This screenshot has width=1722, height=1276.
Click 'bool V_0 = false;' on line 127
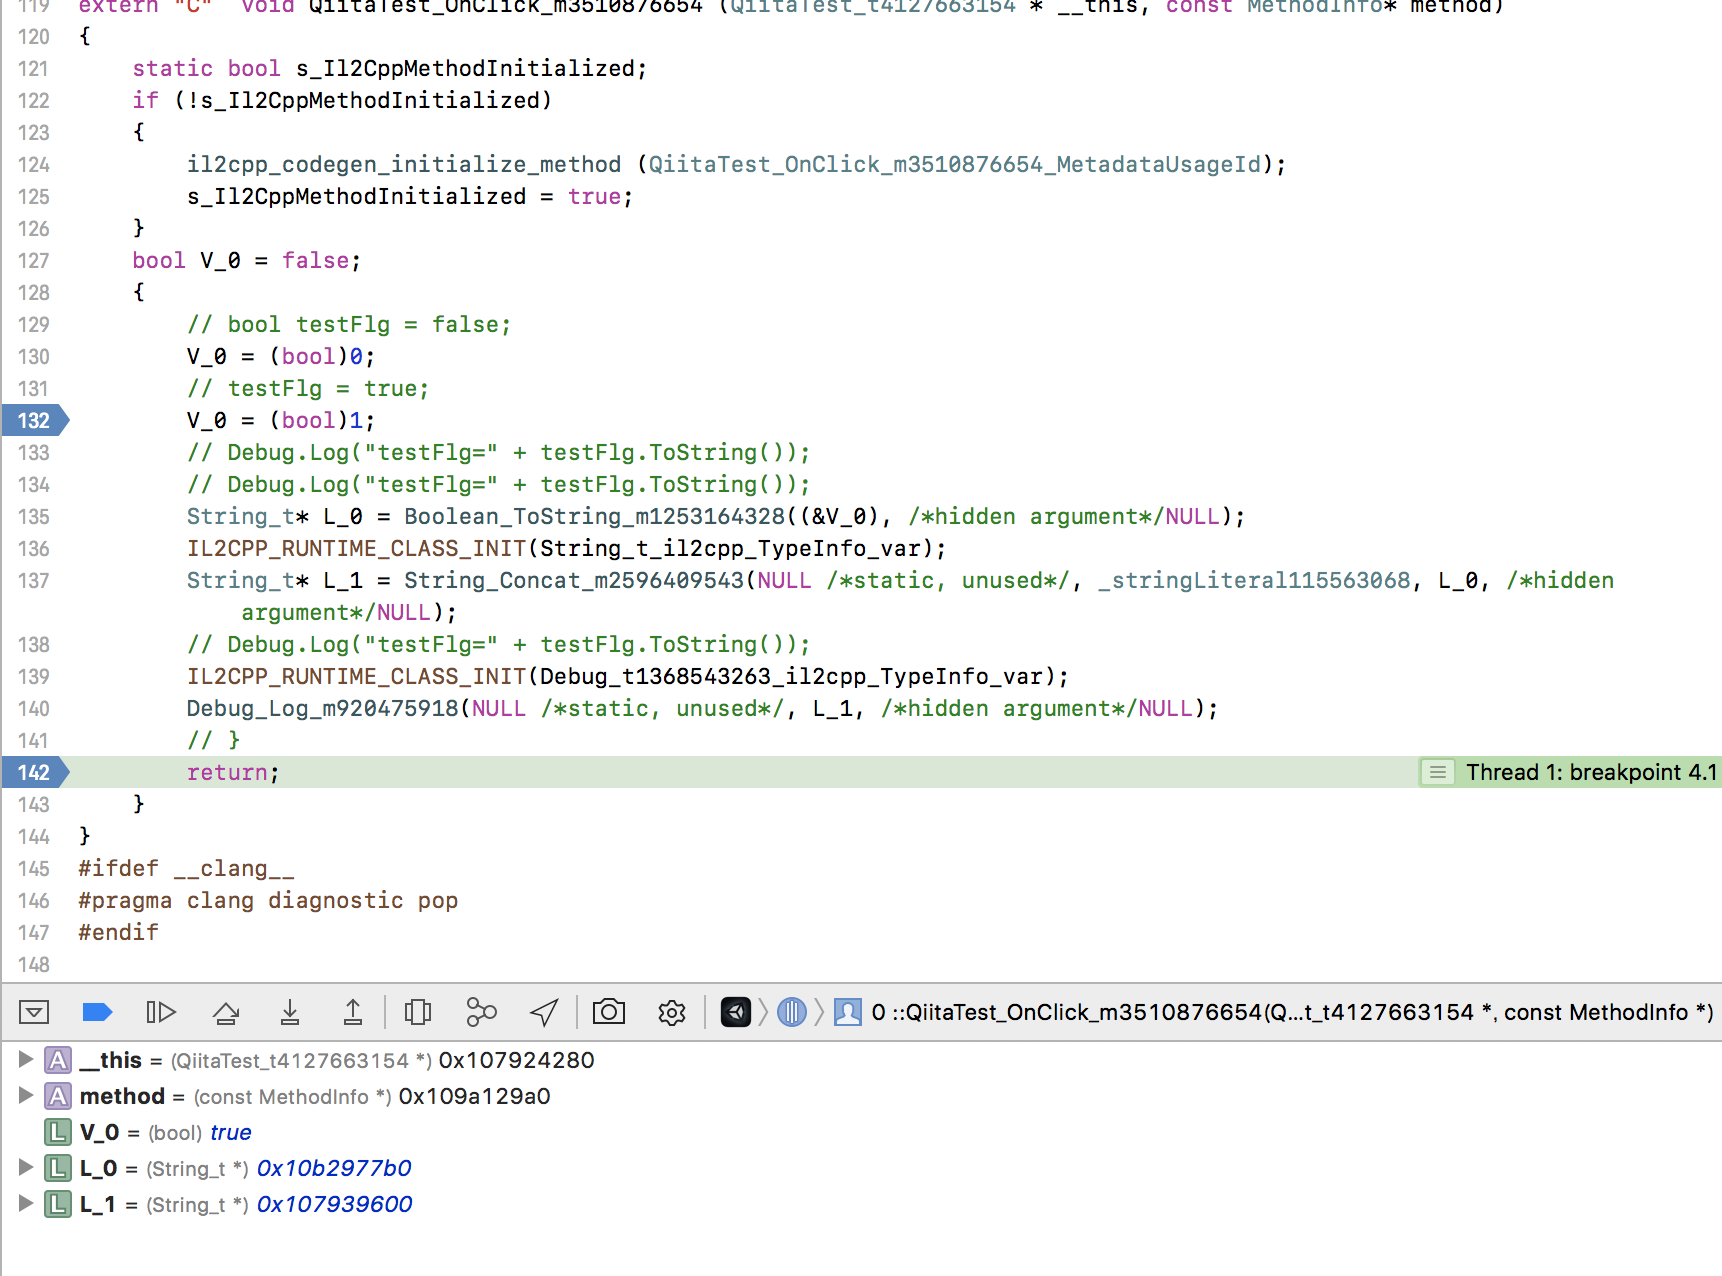click(x=246, y=260)
